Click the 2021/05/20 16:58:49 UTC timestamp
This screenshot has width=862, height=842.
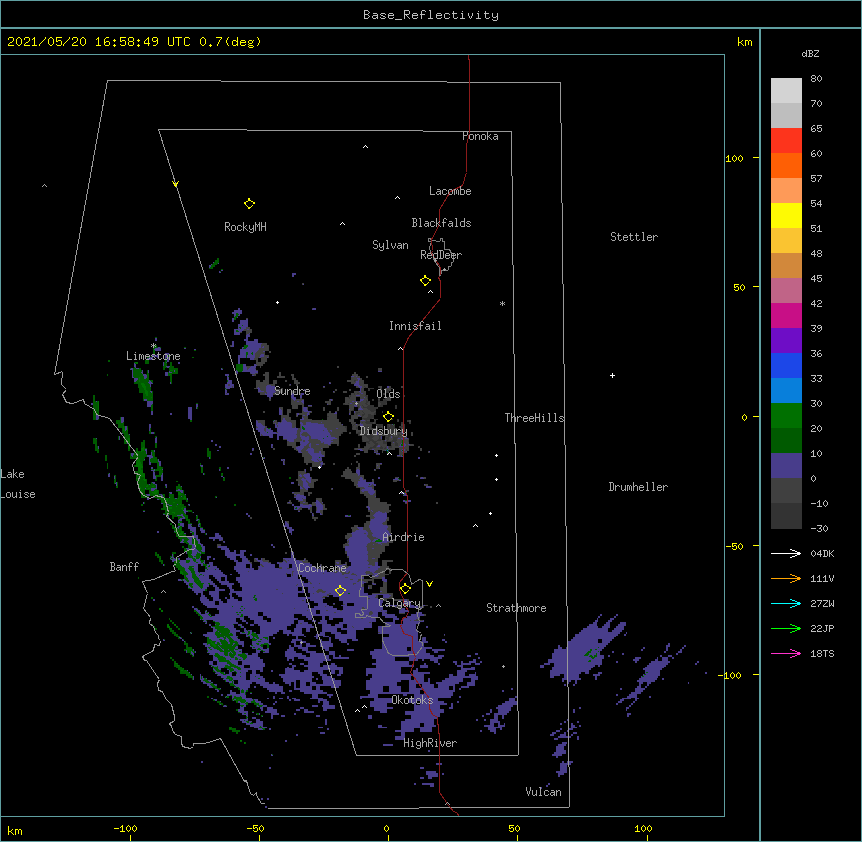click(99, 42)
